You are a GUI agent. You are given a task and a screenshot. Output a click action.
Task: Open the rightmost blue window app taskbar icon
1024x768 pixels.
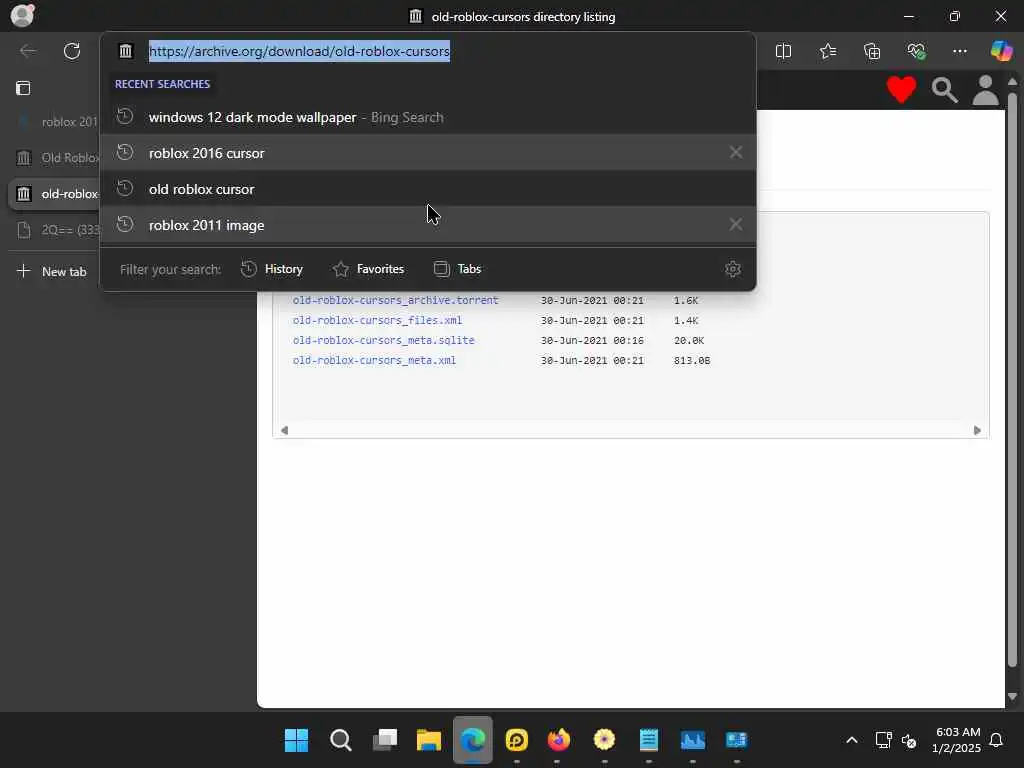737,740
